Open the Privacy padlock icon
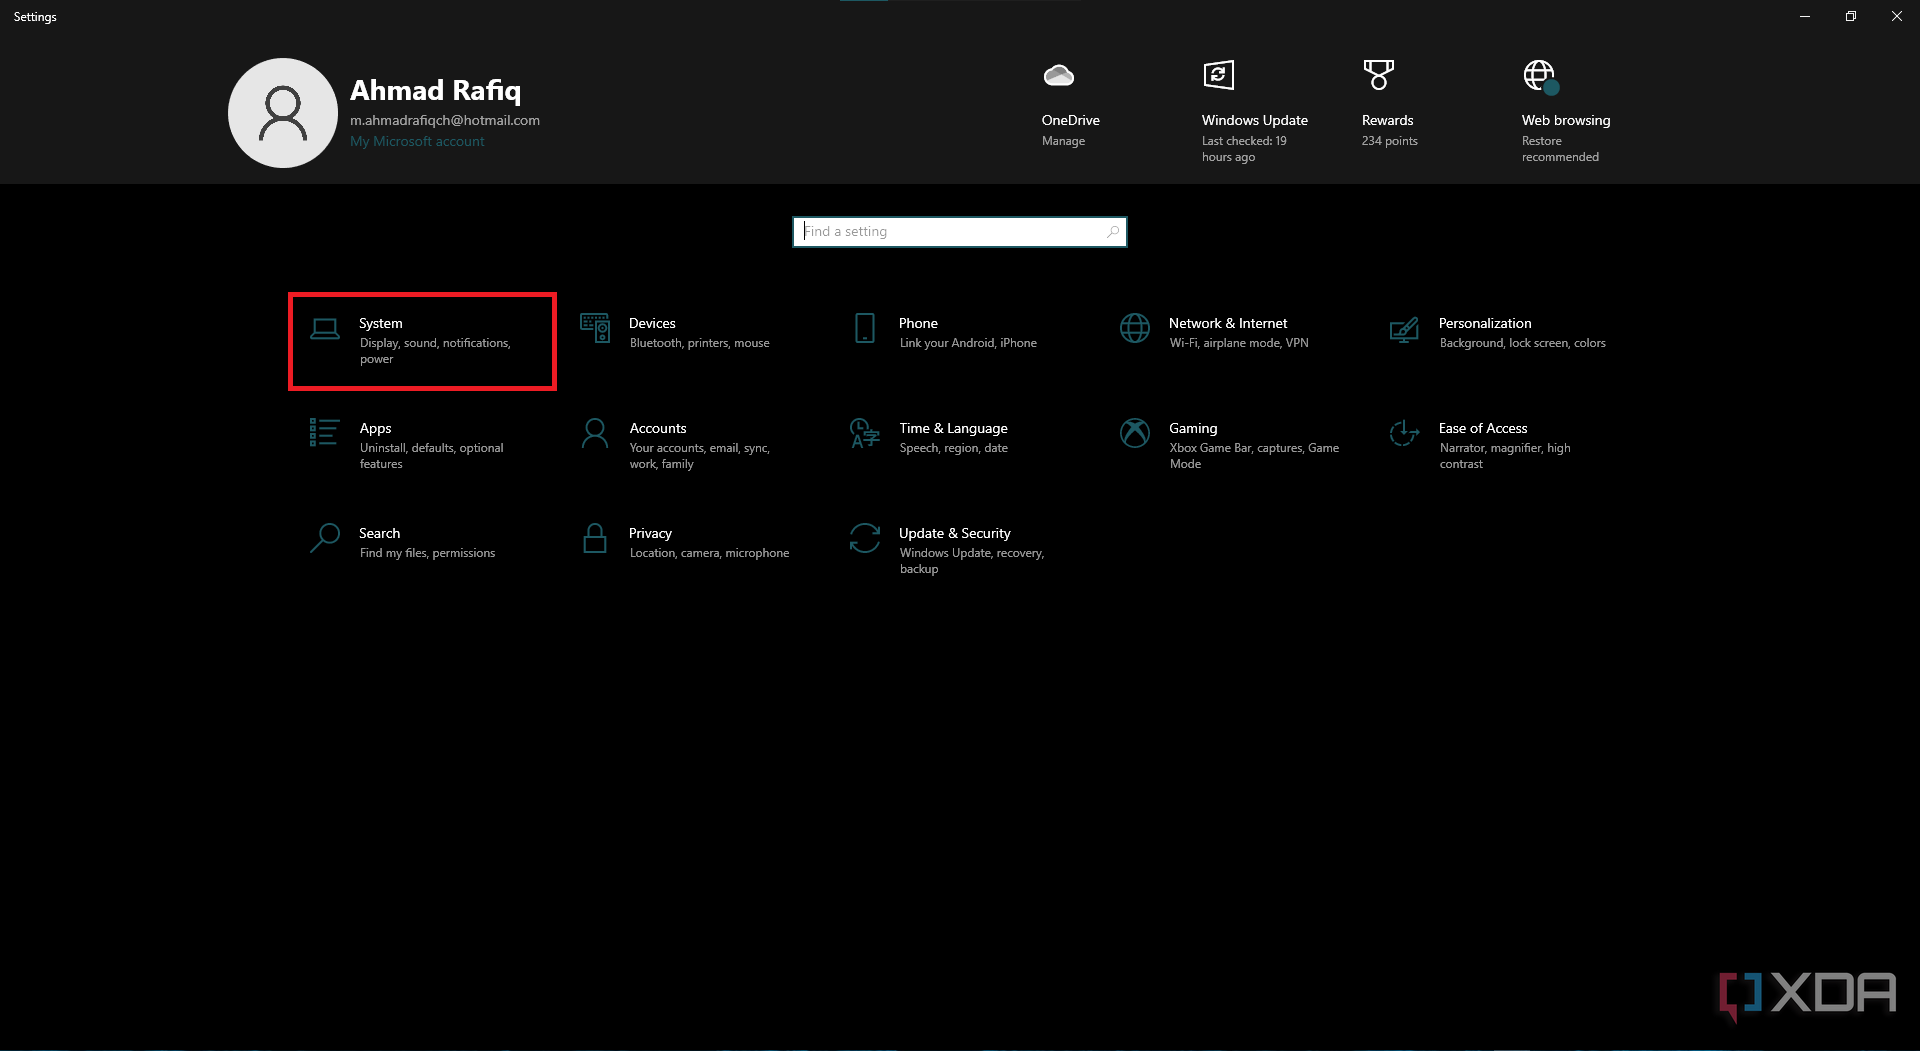This screenshot has width=1920, height=1051. click(x=595, y=538)
